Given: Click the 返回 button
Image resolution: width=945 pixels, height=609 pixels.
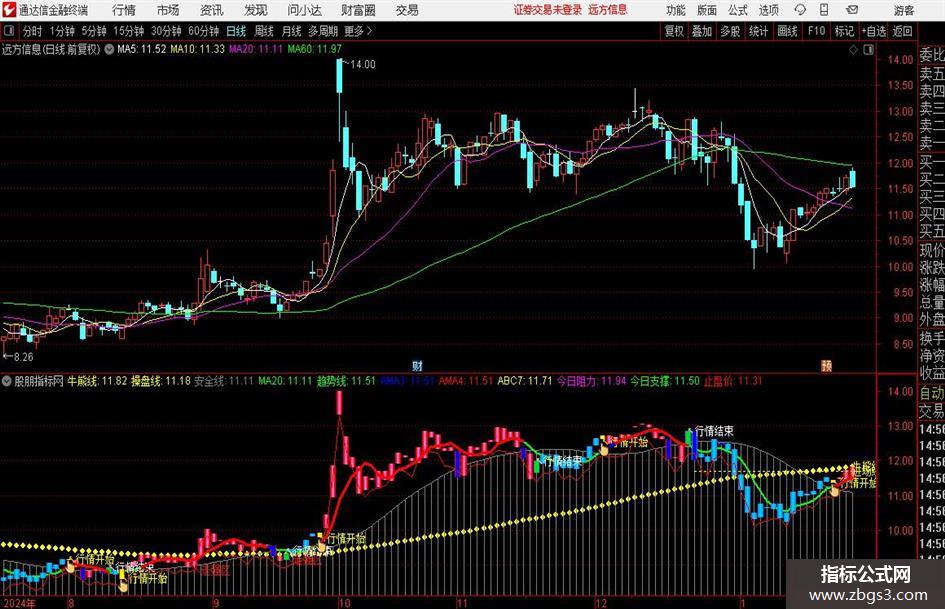Looking at the screenshot, I should [902, 31].
